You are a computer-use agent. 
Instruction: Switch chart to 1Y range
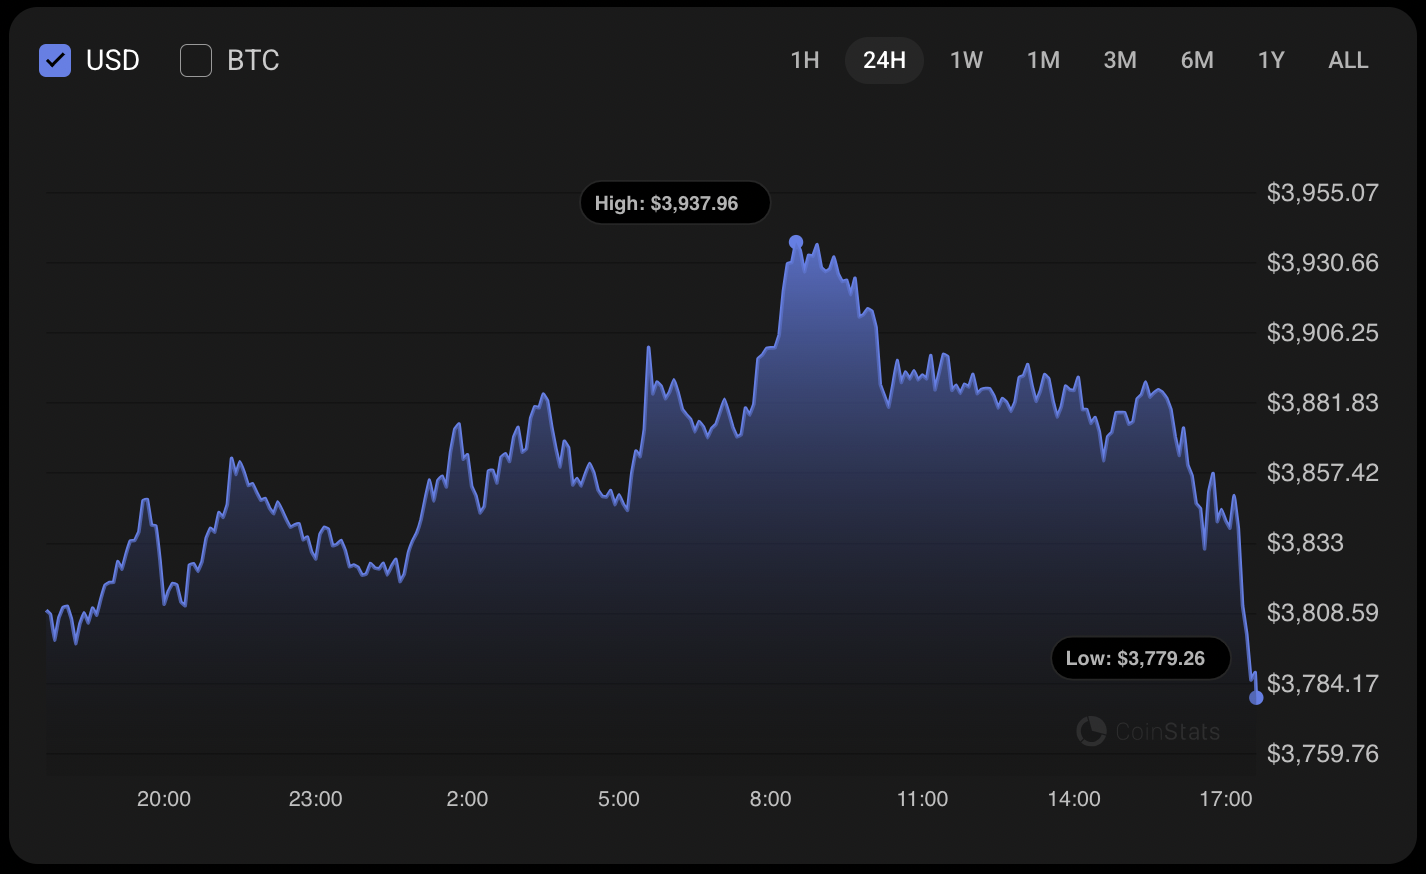coord(1271,60)
